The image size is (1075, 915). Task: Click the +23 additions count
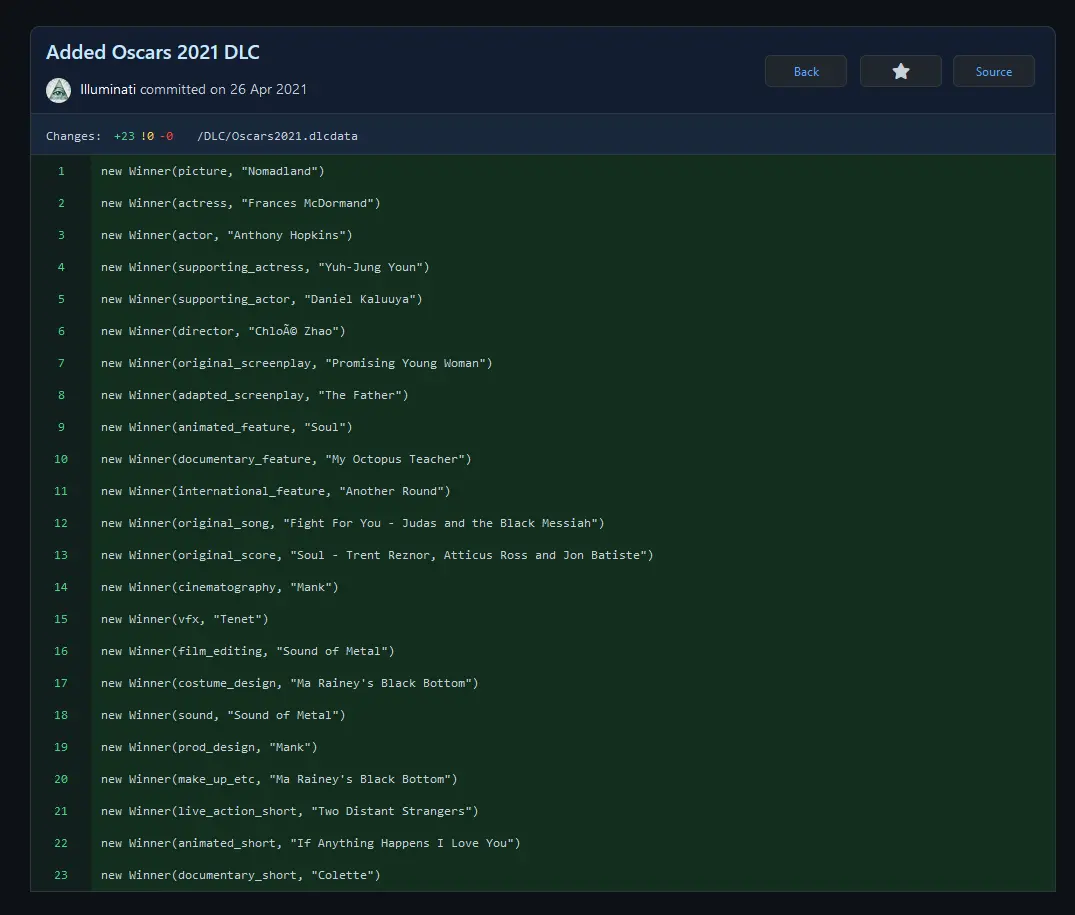point(124,136)
